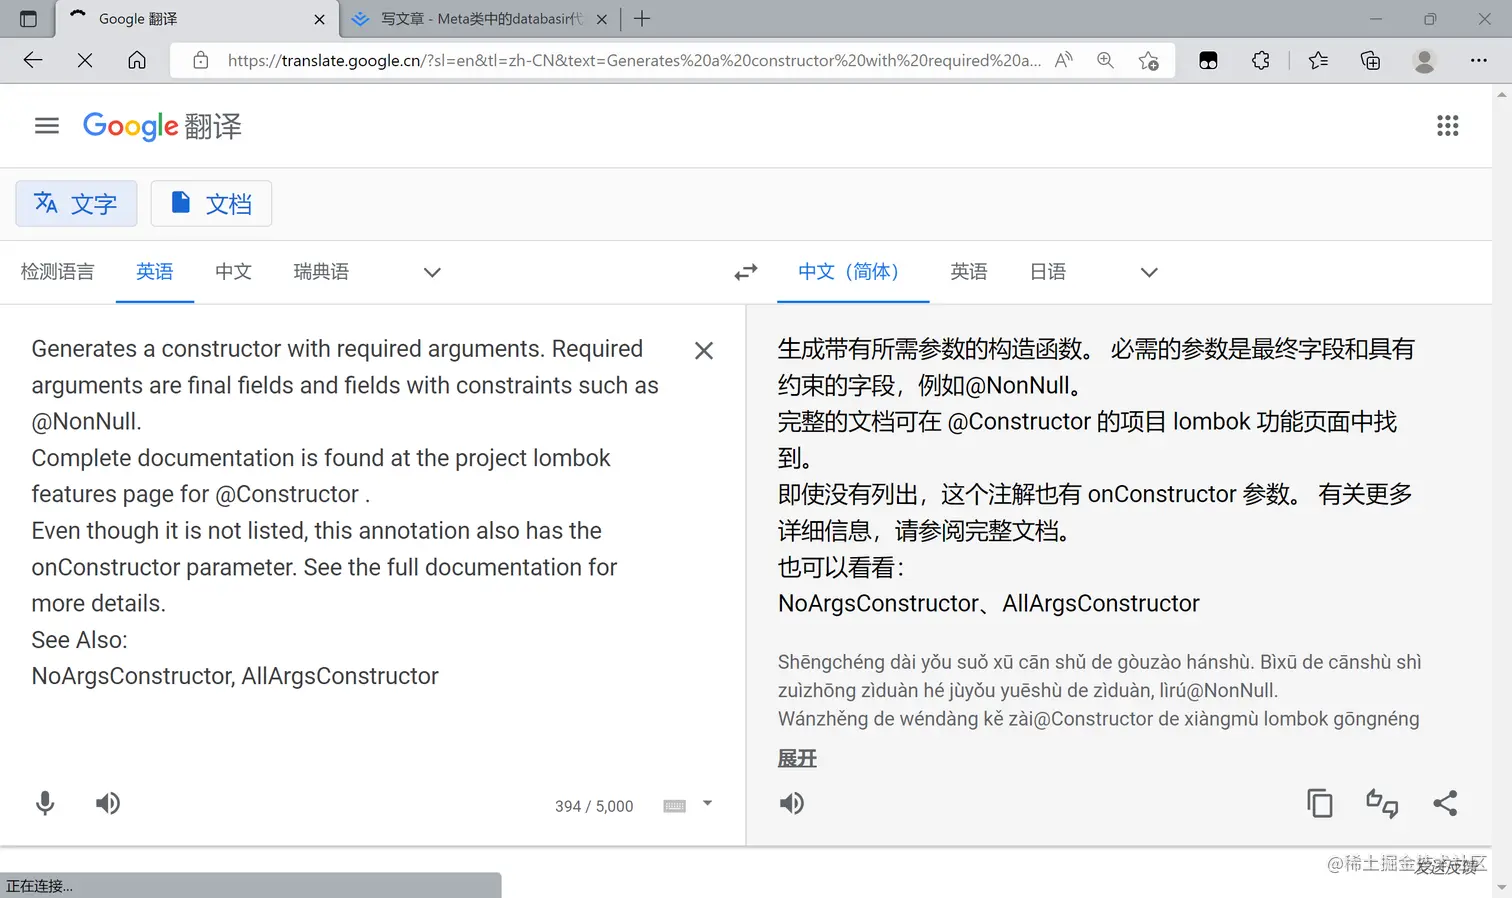Expand more target languages list
This screenshot has width=1512, height=898.
[x=1149, y=272]
